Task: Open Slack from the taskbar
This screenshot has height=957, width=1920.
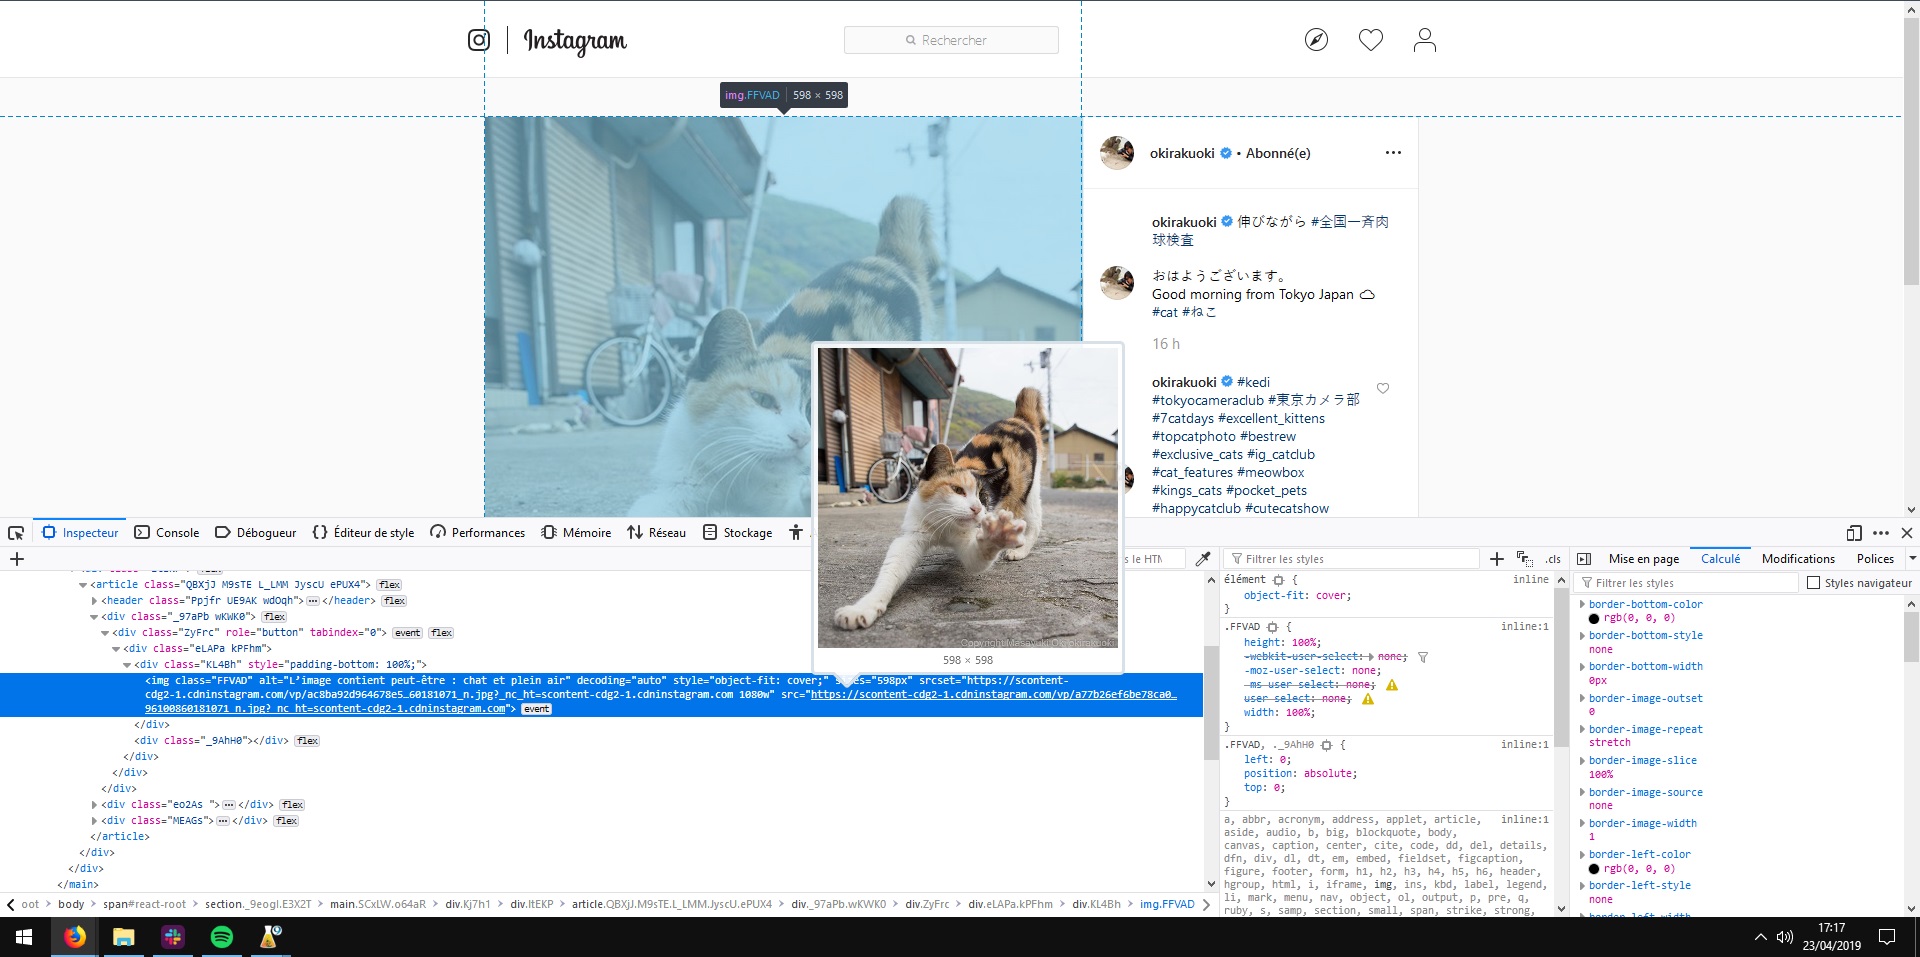Action: click(173, 937)
